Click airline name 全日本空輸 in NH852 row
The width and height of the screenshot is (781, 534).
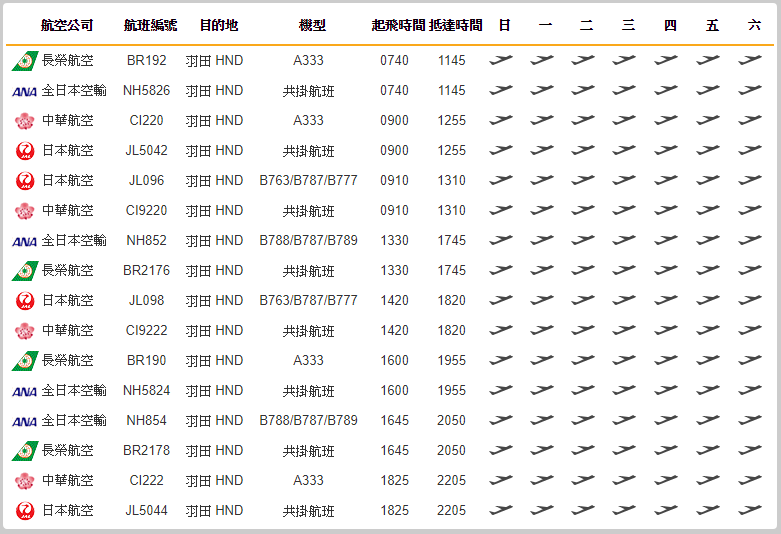pyautogui.click(x=74, y=241)
